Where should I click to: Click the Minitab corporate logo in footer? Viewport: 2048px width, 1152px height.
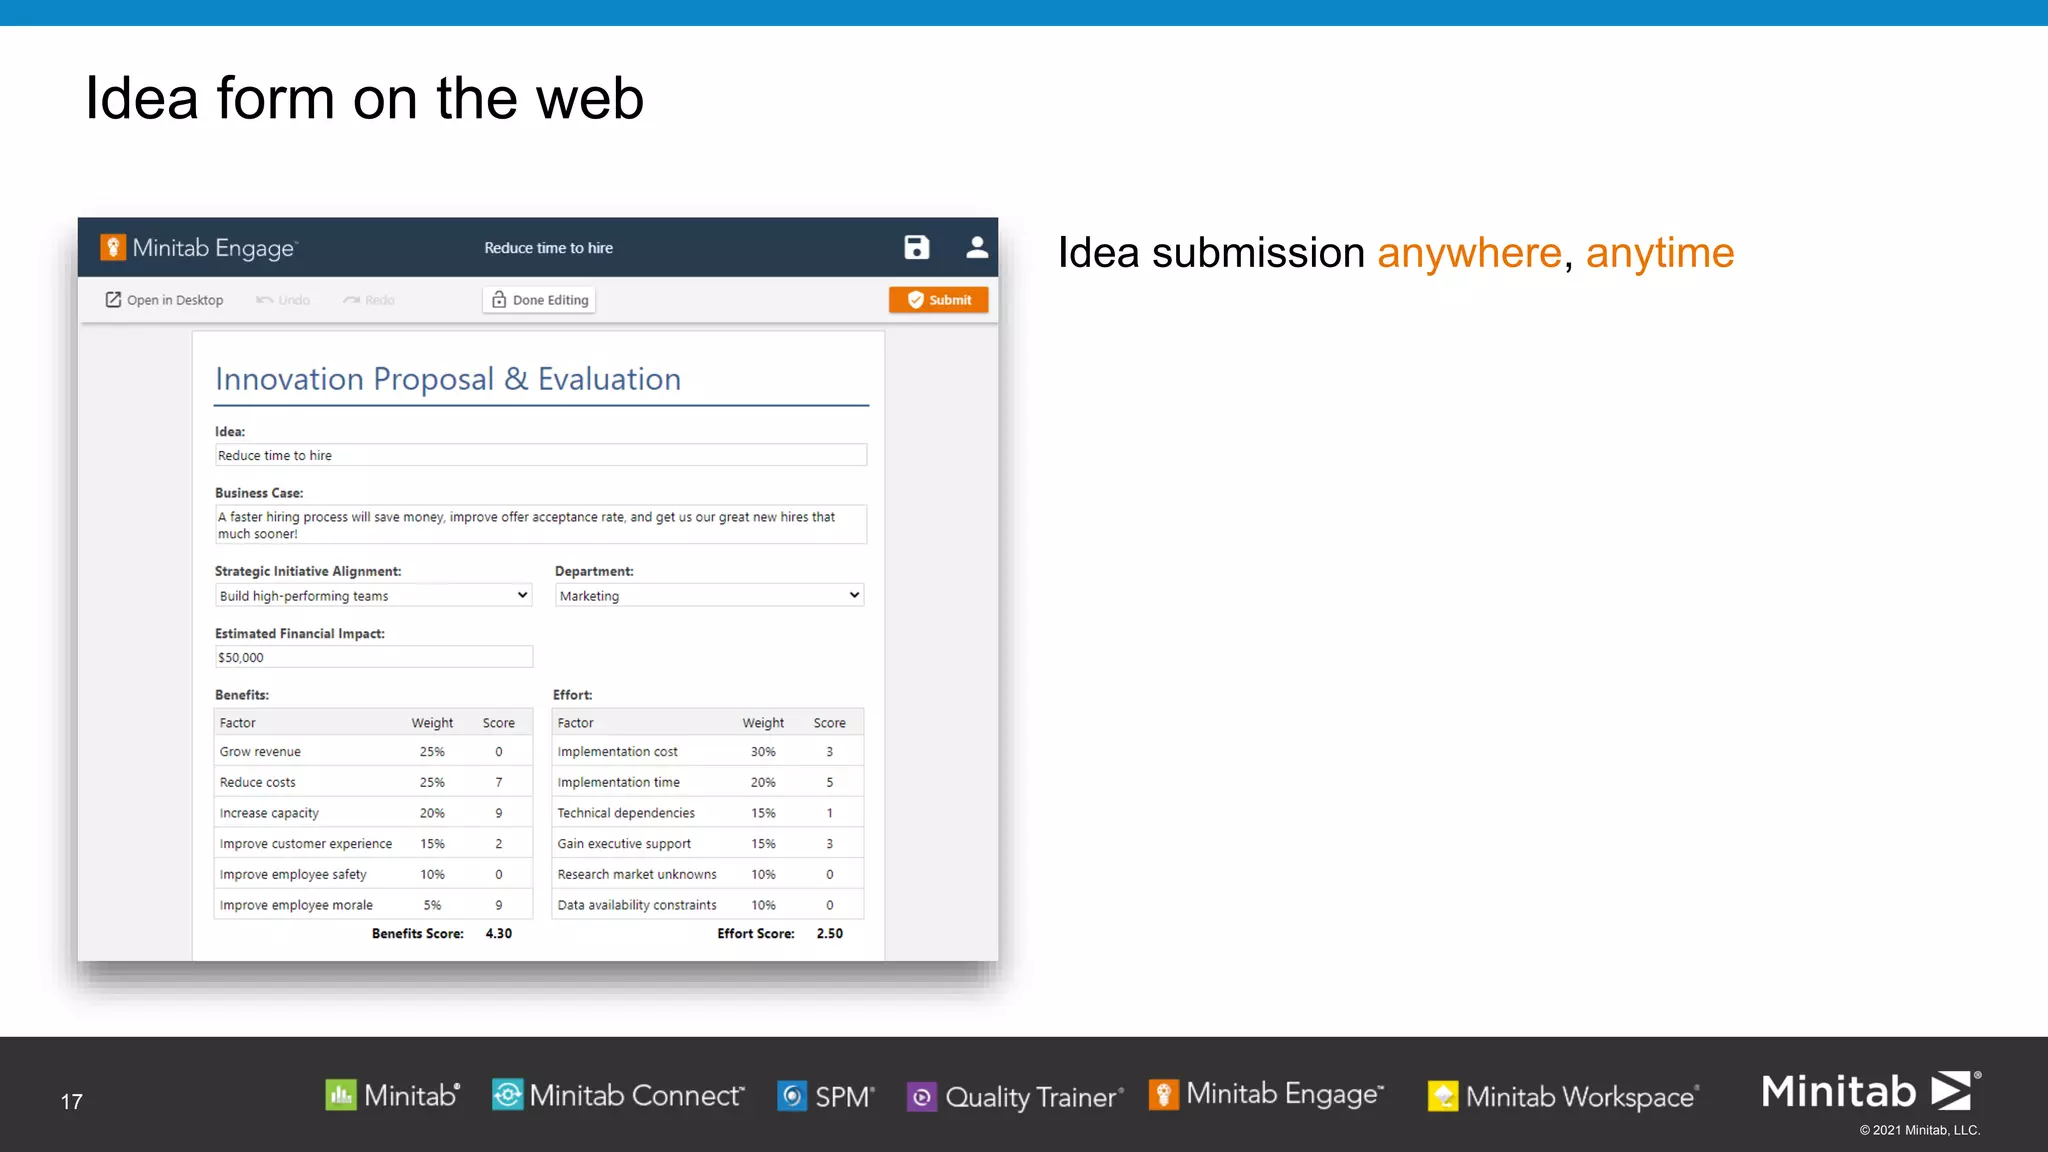point(1871,1091)
